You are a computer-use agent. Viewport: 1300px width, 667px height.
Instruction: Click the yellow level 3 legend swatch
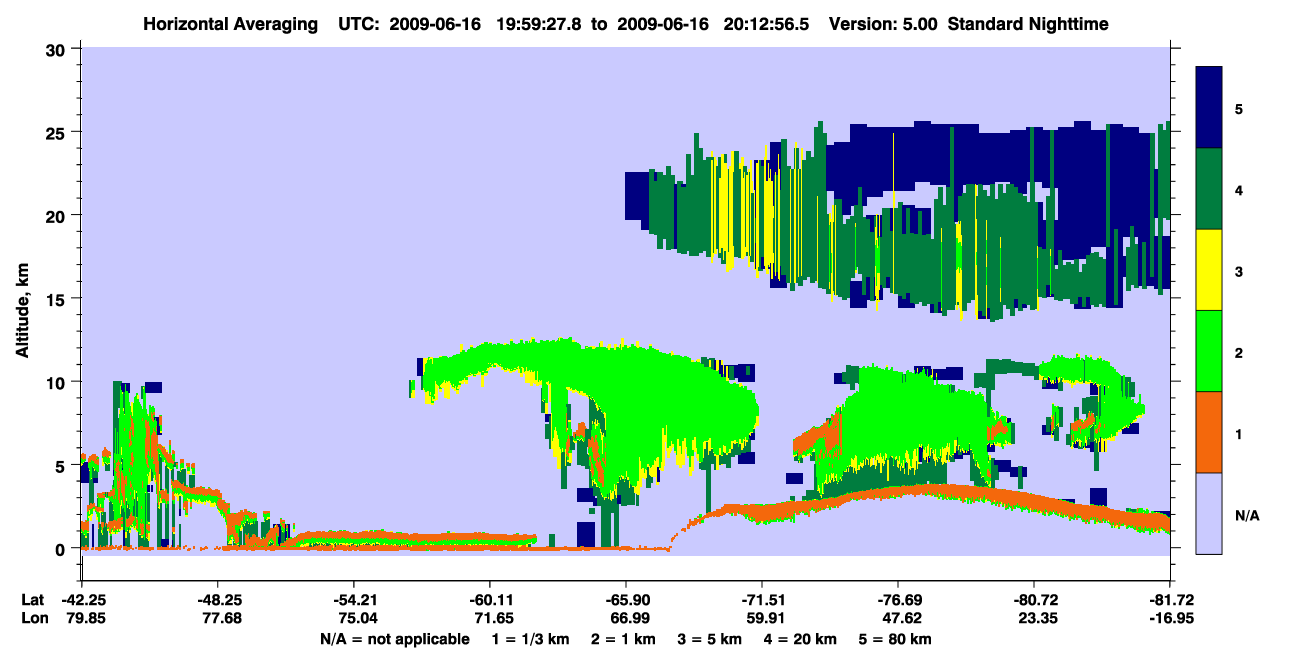pyautogui.click(x=1209, y=270)
